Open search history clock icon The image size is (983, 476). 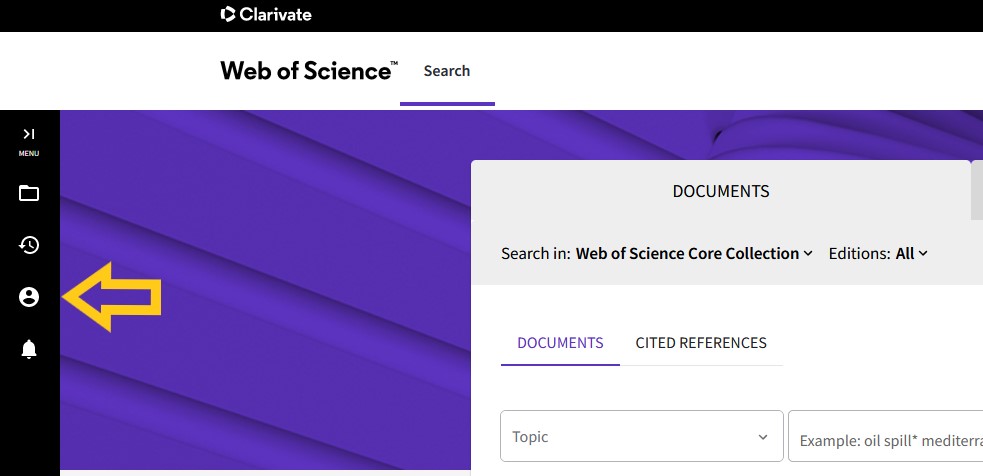click(x=29, y=245)
